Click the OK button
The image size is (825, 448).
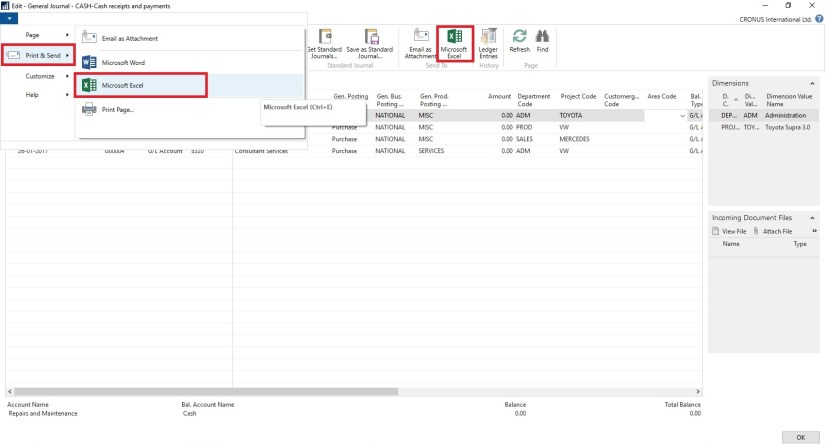[800, 437]
